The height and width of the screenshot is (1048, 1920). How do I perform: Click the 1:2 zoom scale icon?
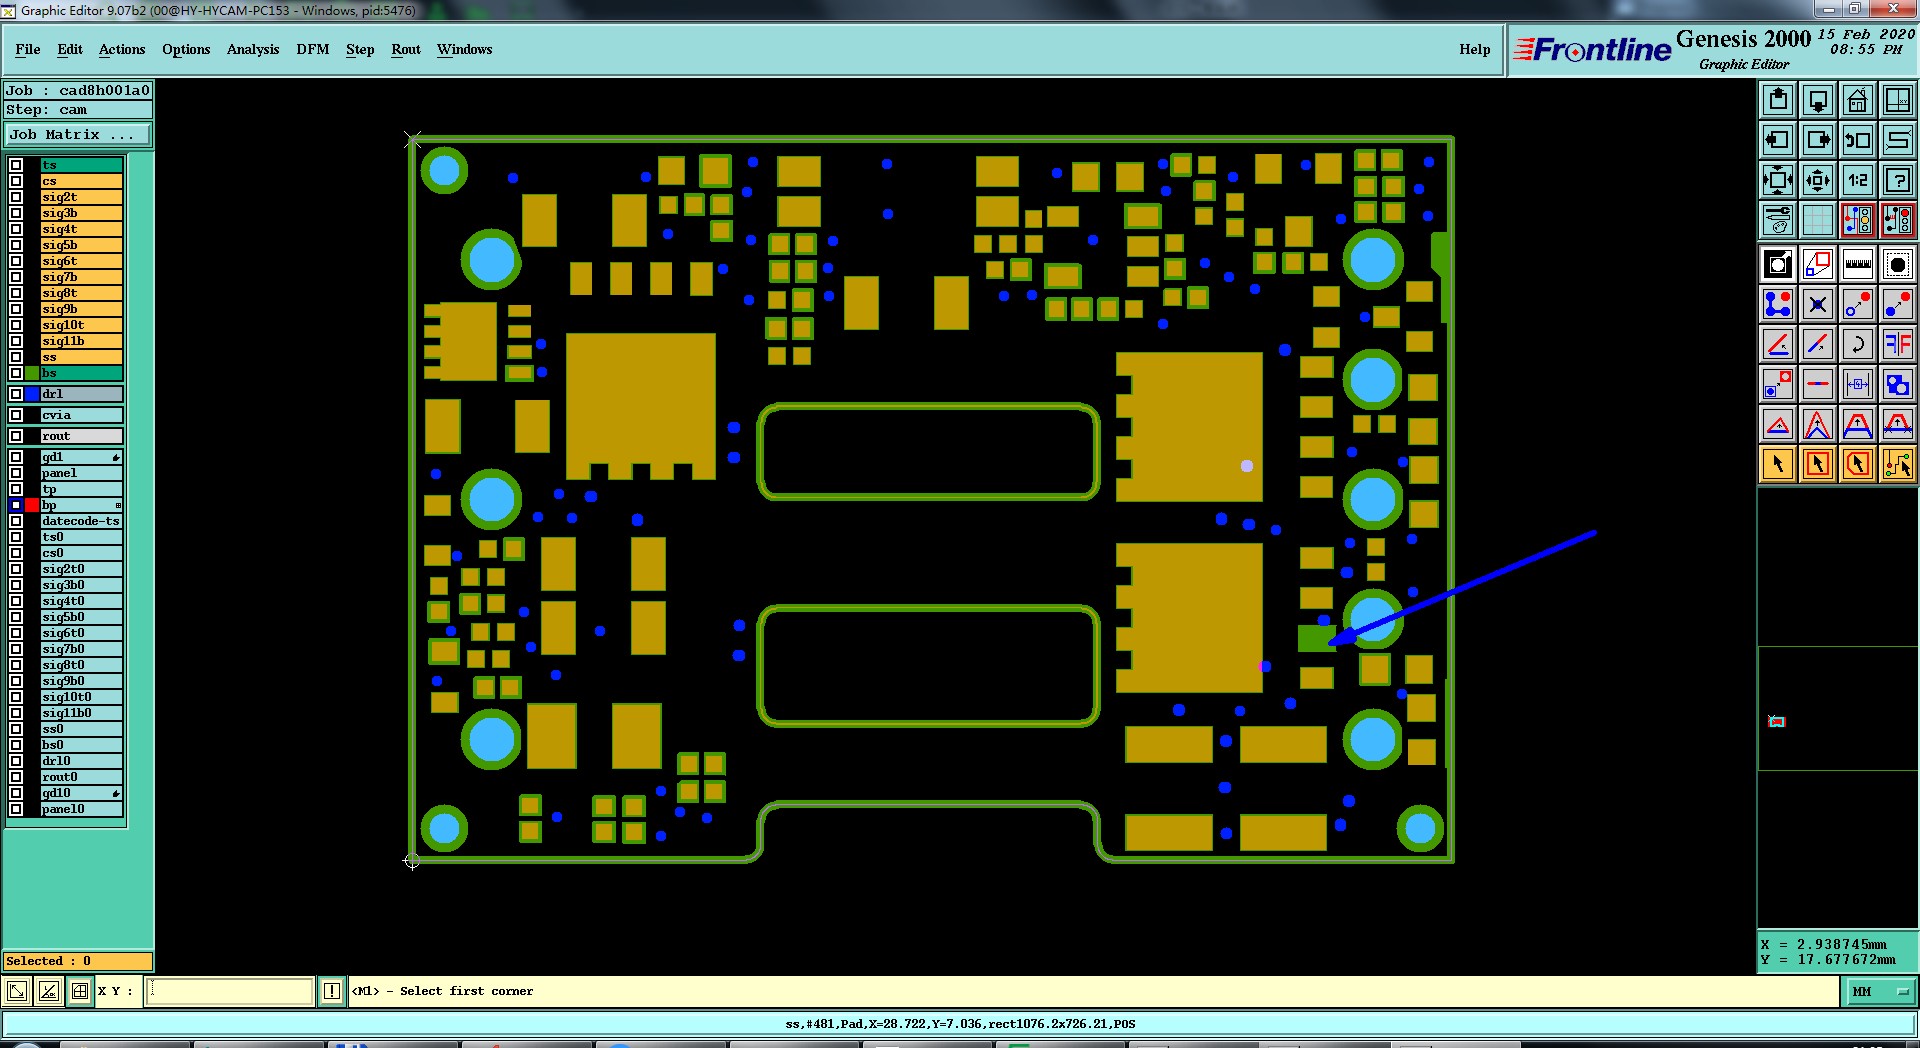(1858, 180)
